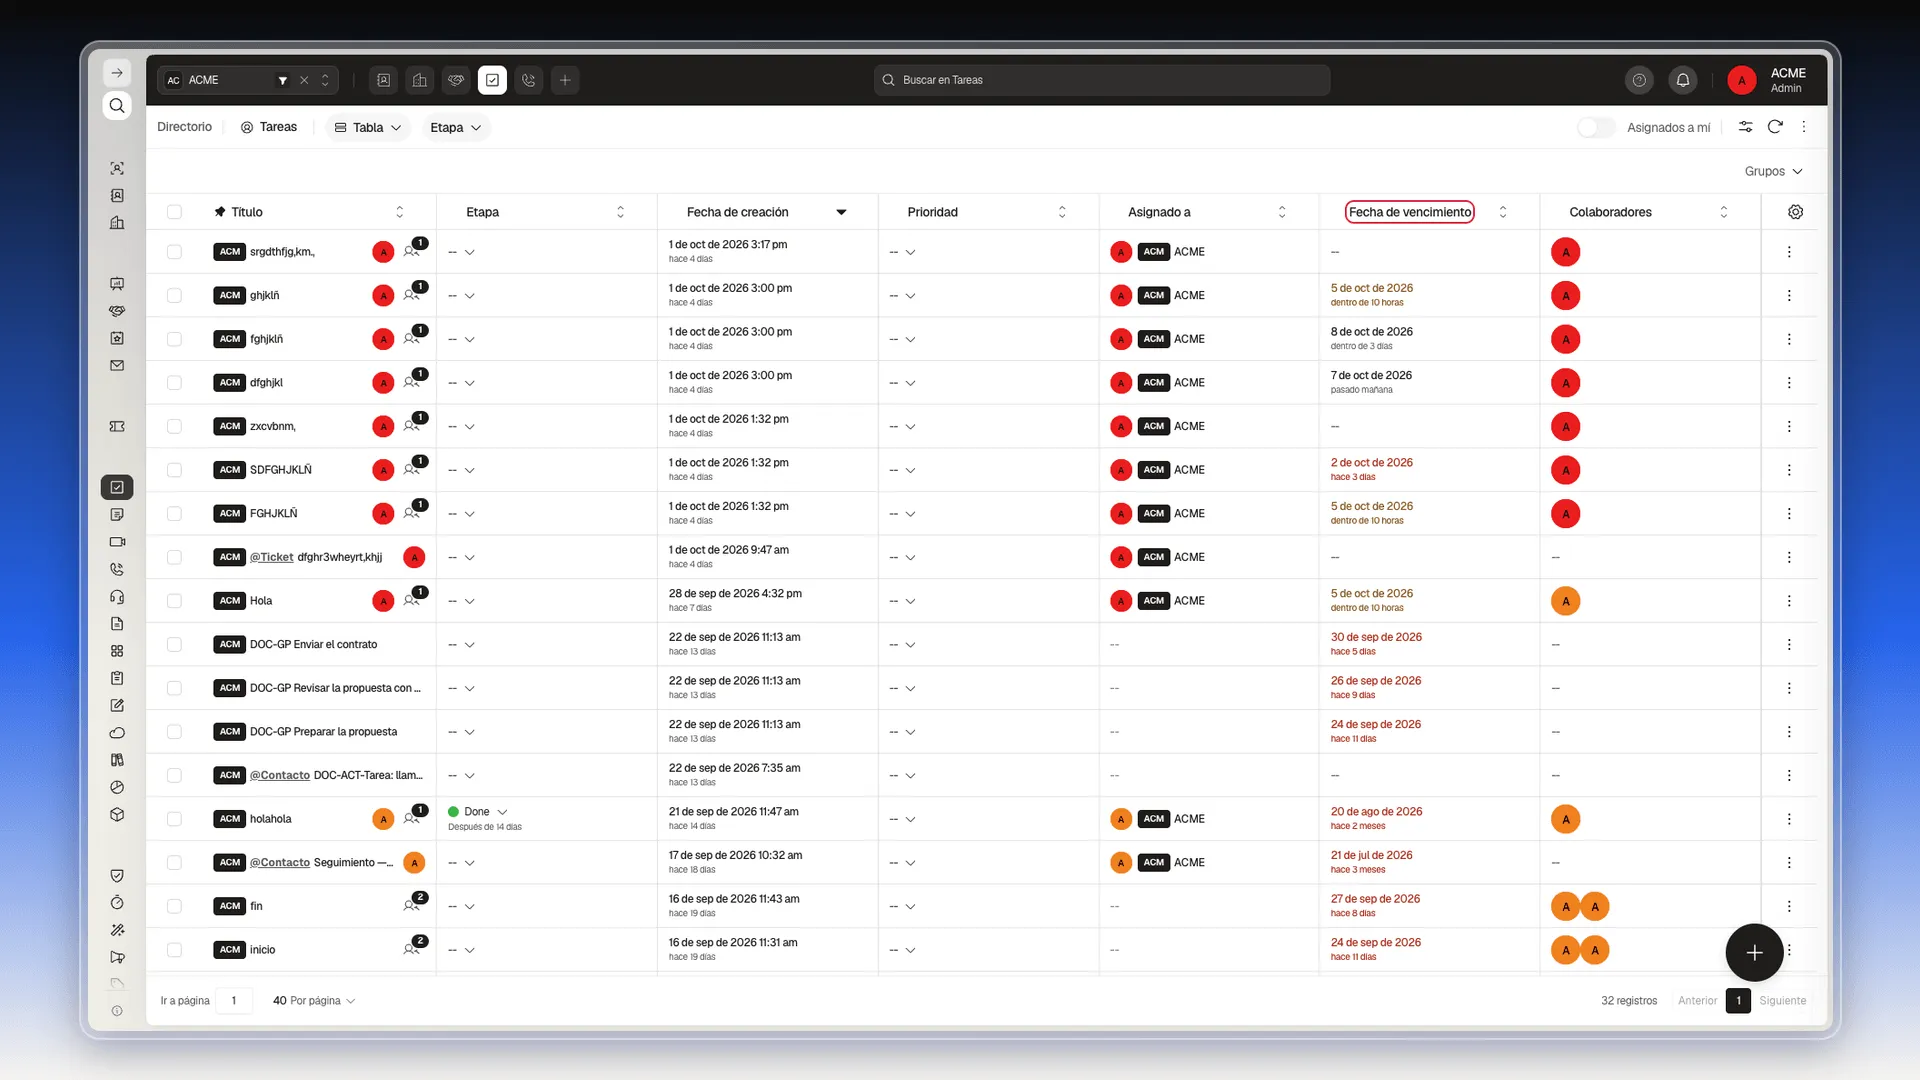
Task: Click the Siguiente pagination button
Action: (x=1782, y=1000)
